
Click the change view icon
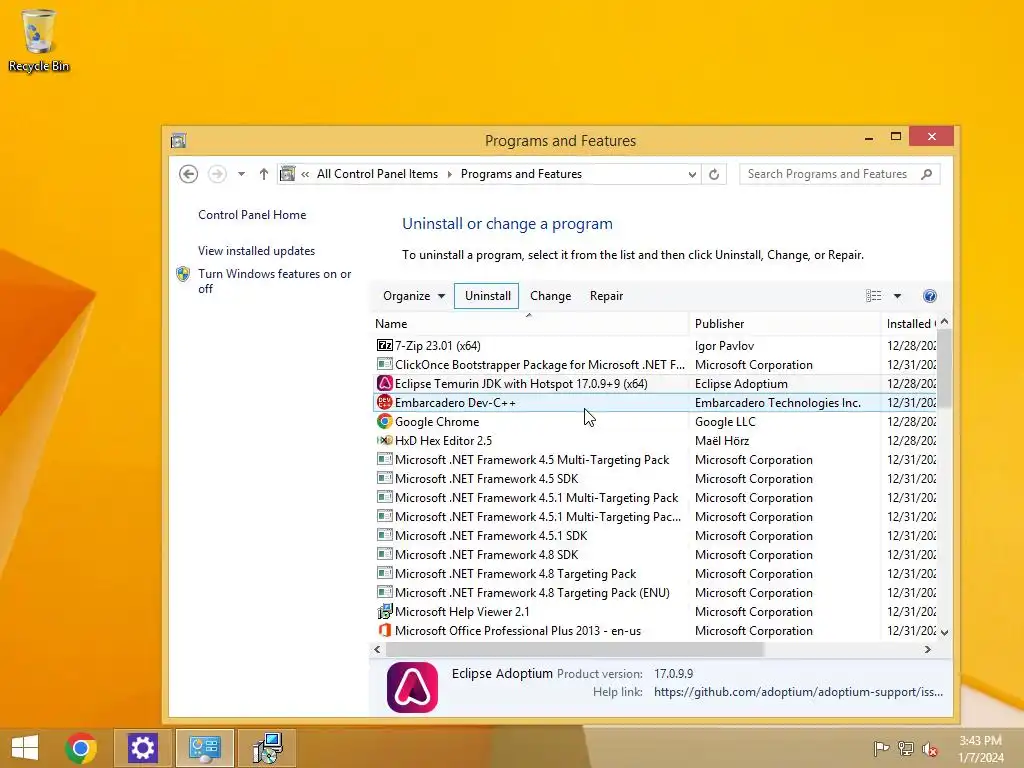click(x=873, y=296)
